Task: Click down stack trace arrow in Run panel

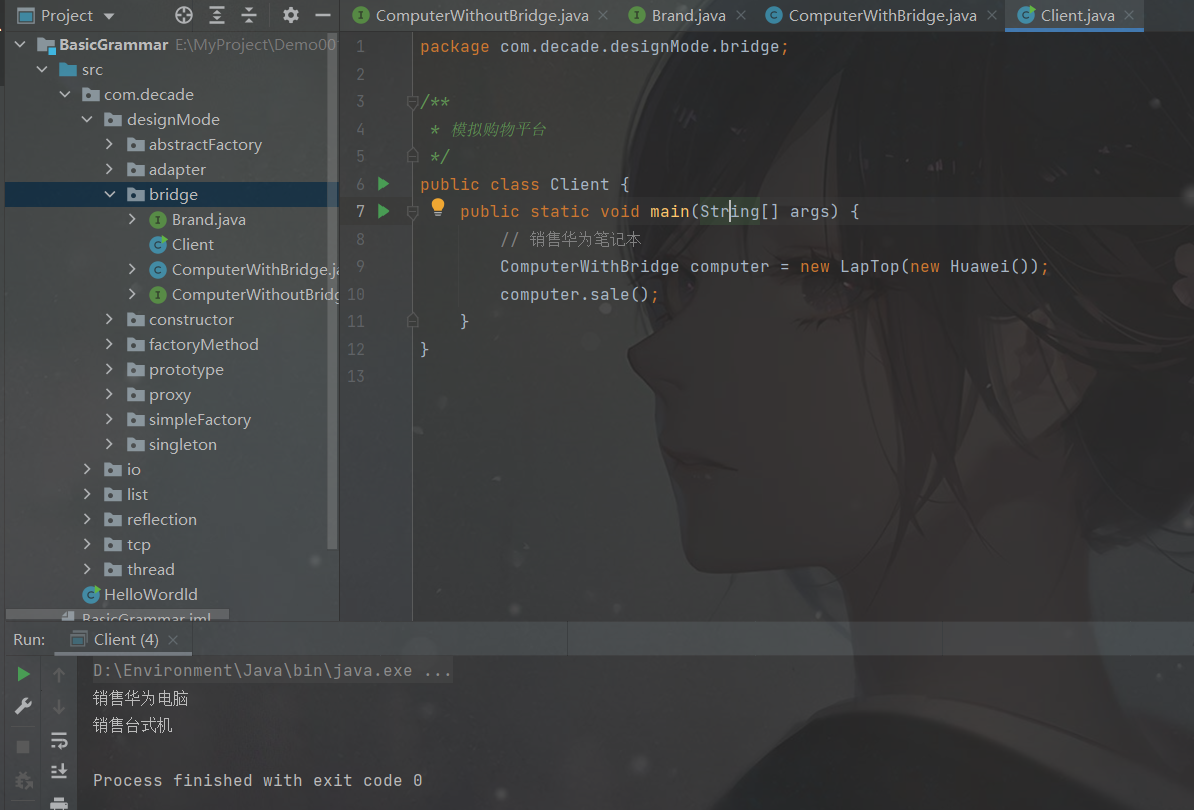Action: (x=59, y=707)
